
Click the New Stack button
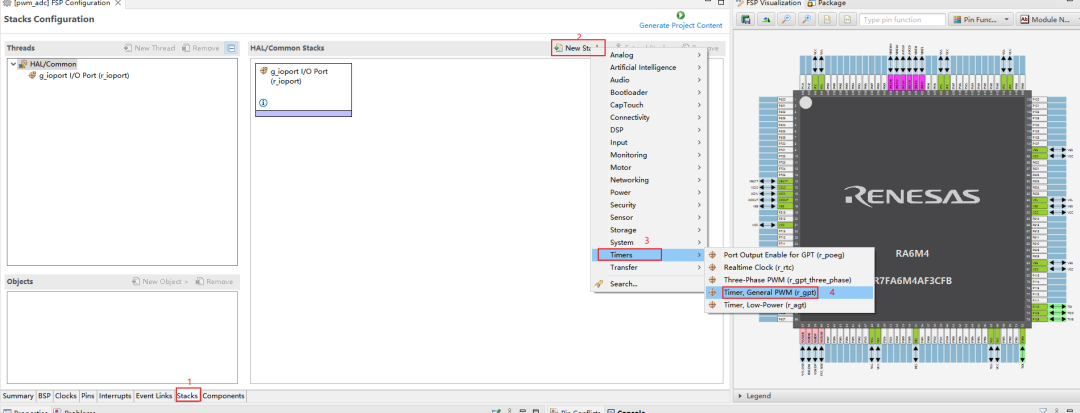pyautogui.click(x=578, y=48)
